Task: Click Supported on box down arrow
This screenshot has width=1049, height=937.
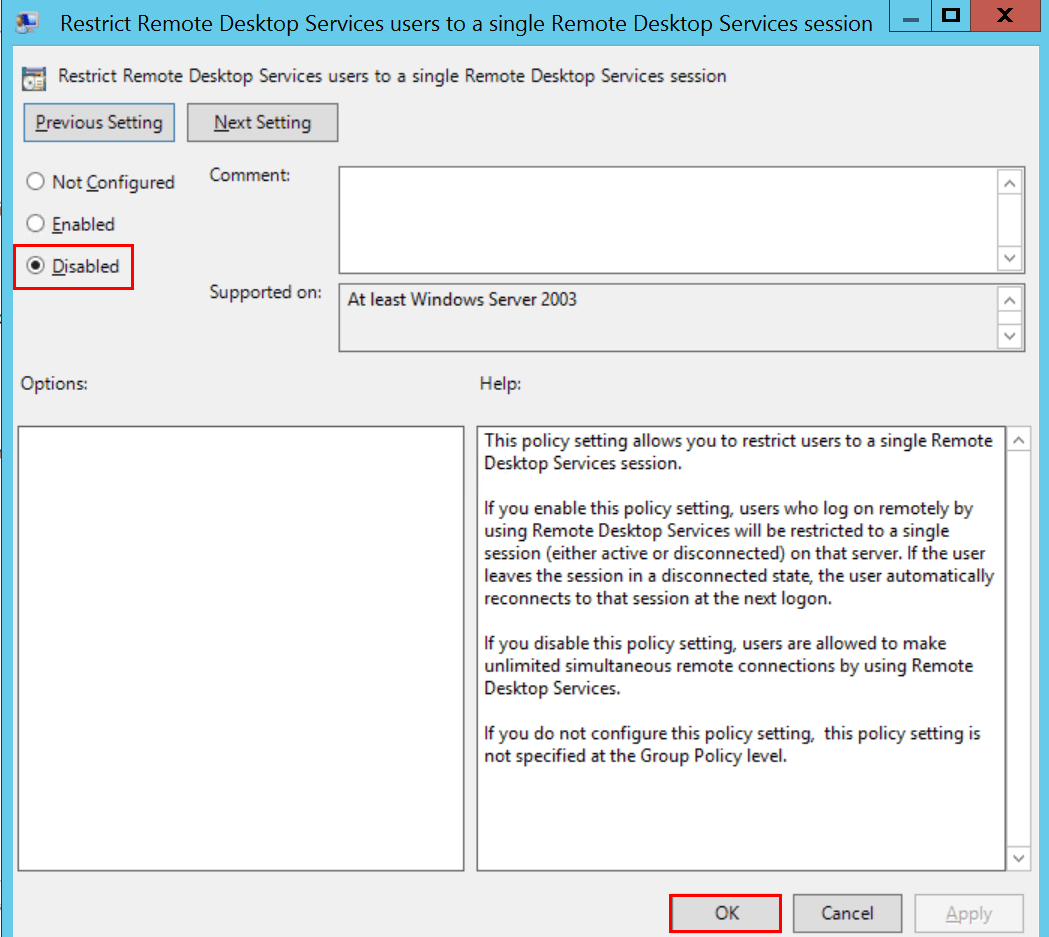Action: (1011, 336)
